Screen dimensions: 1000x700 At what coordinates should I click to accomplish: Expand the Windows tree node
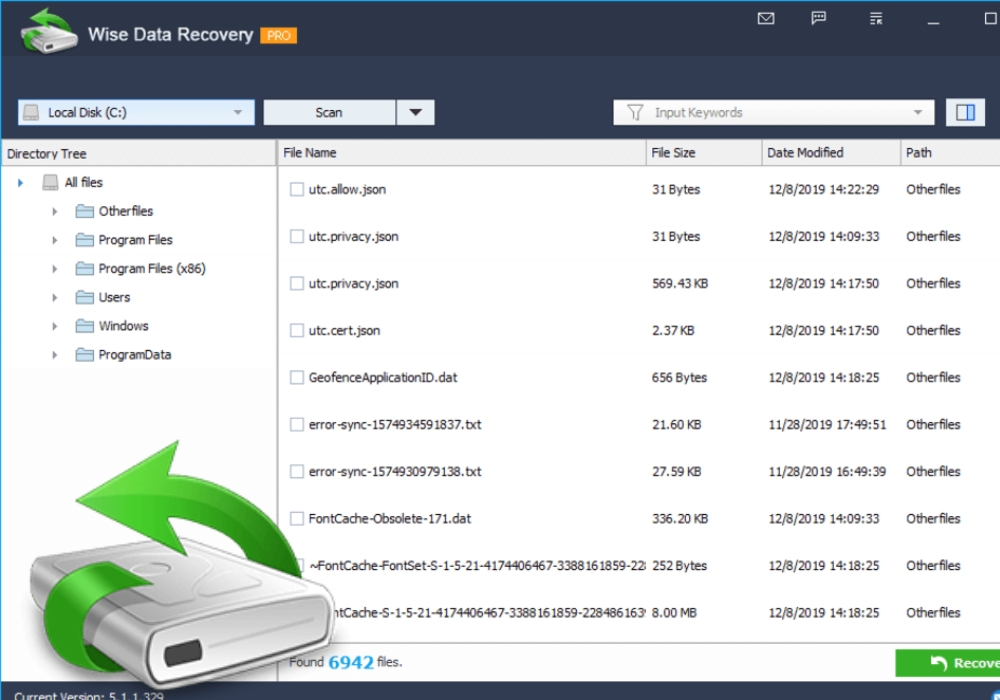point(55,326)
